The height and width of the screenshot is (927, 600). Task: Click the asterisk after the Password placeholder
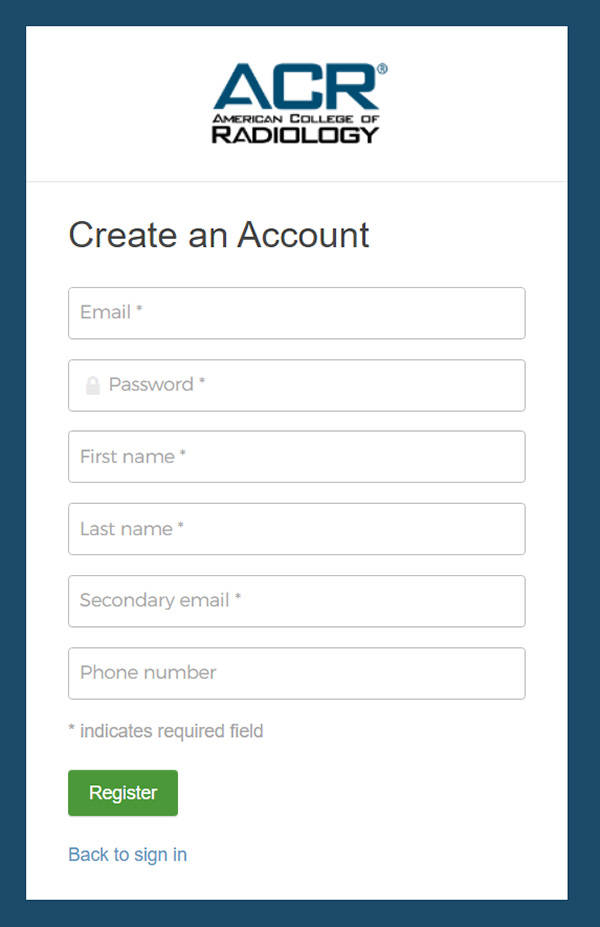pos(202,383)
